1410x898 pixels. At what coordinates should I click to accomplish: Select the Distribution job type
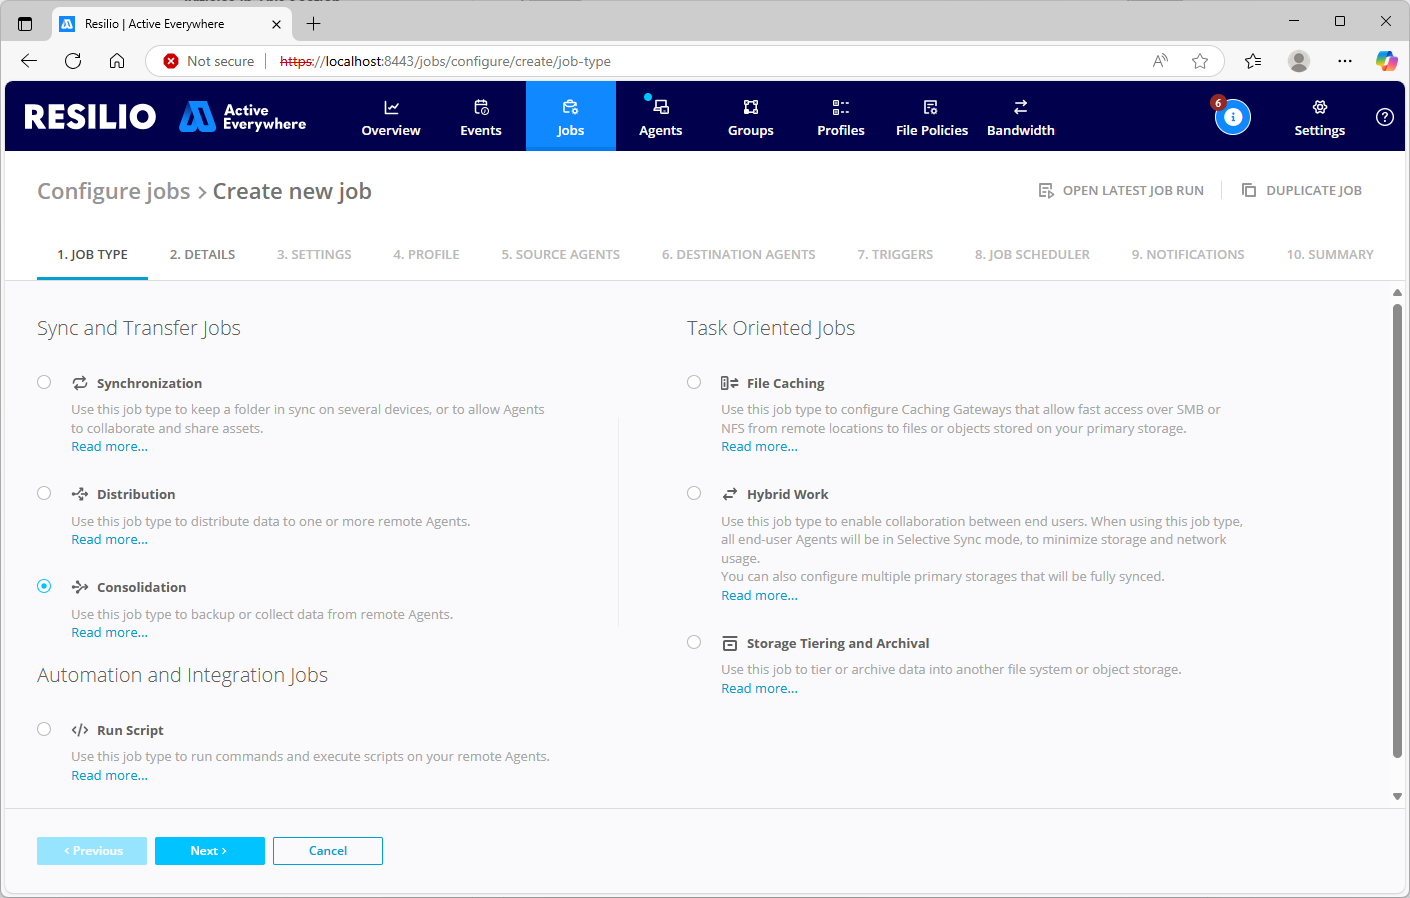click(44, 493)
